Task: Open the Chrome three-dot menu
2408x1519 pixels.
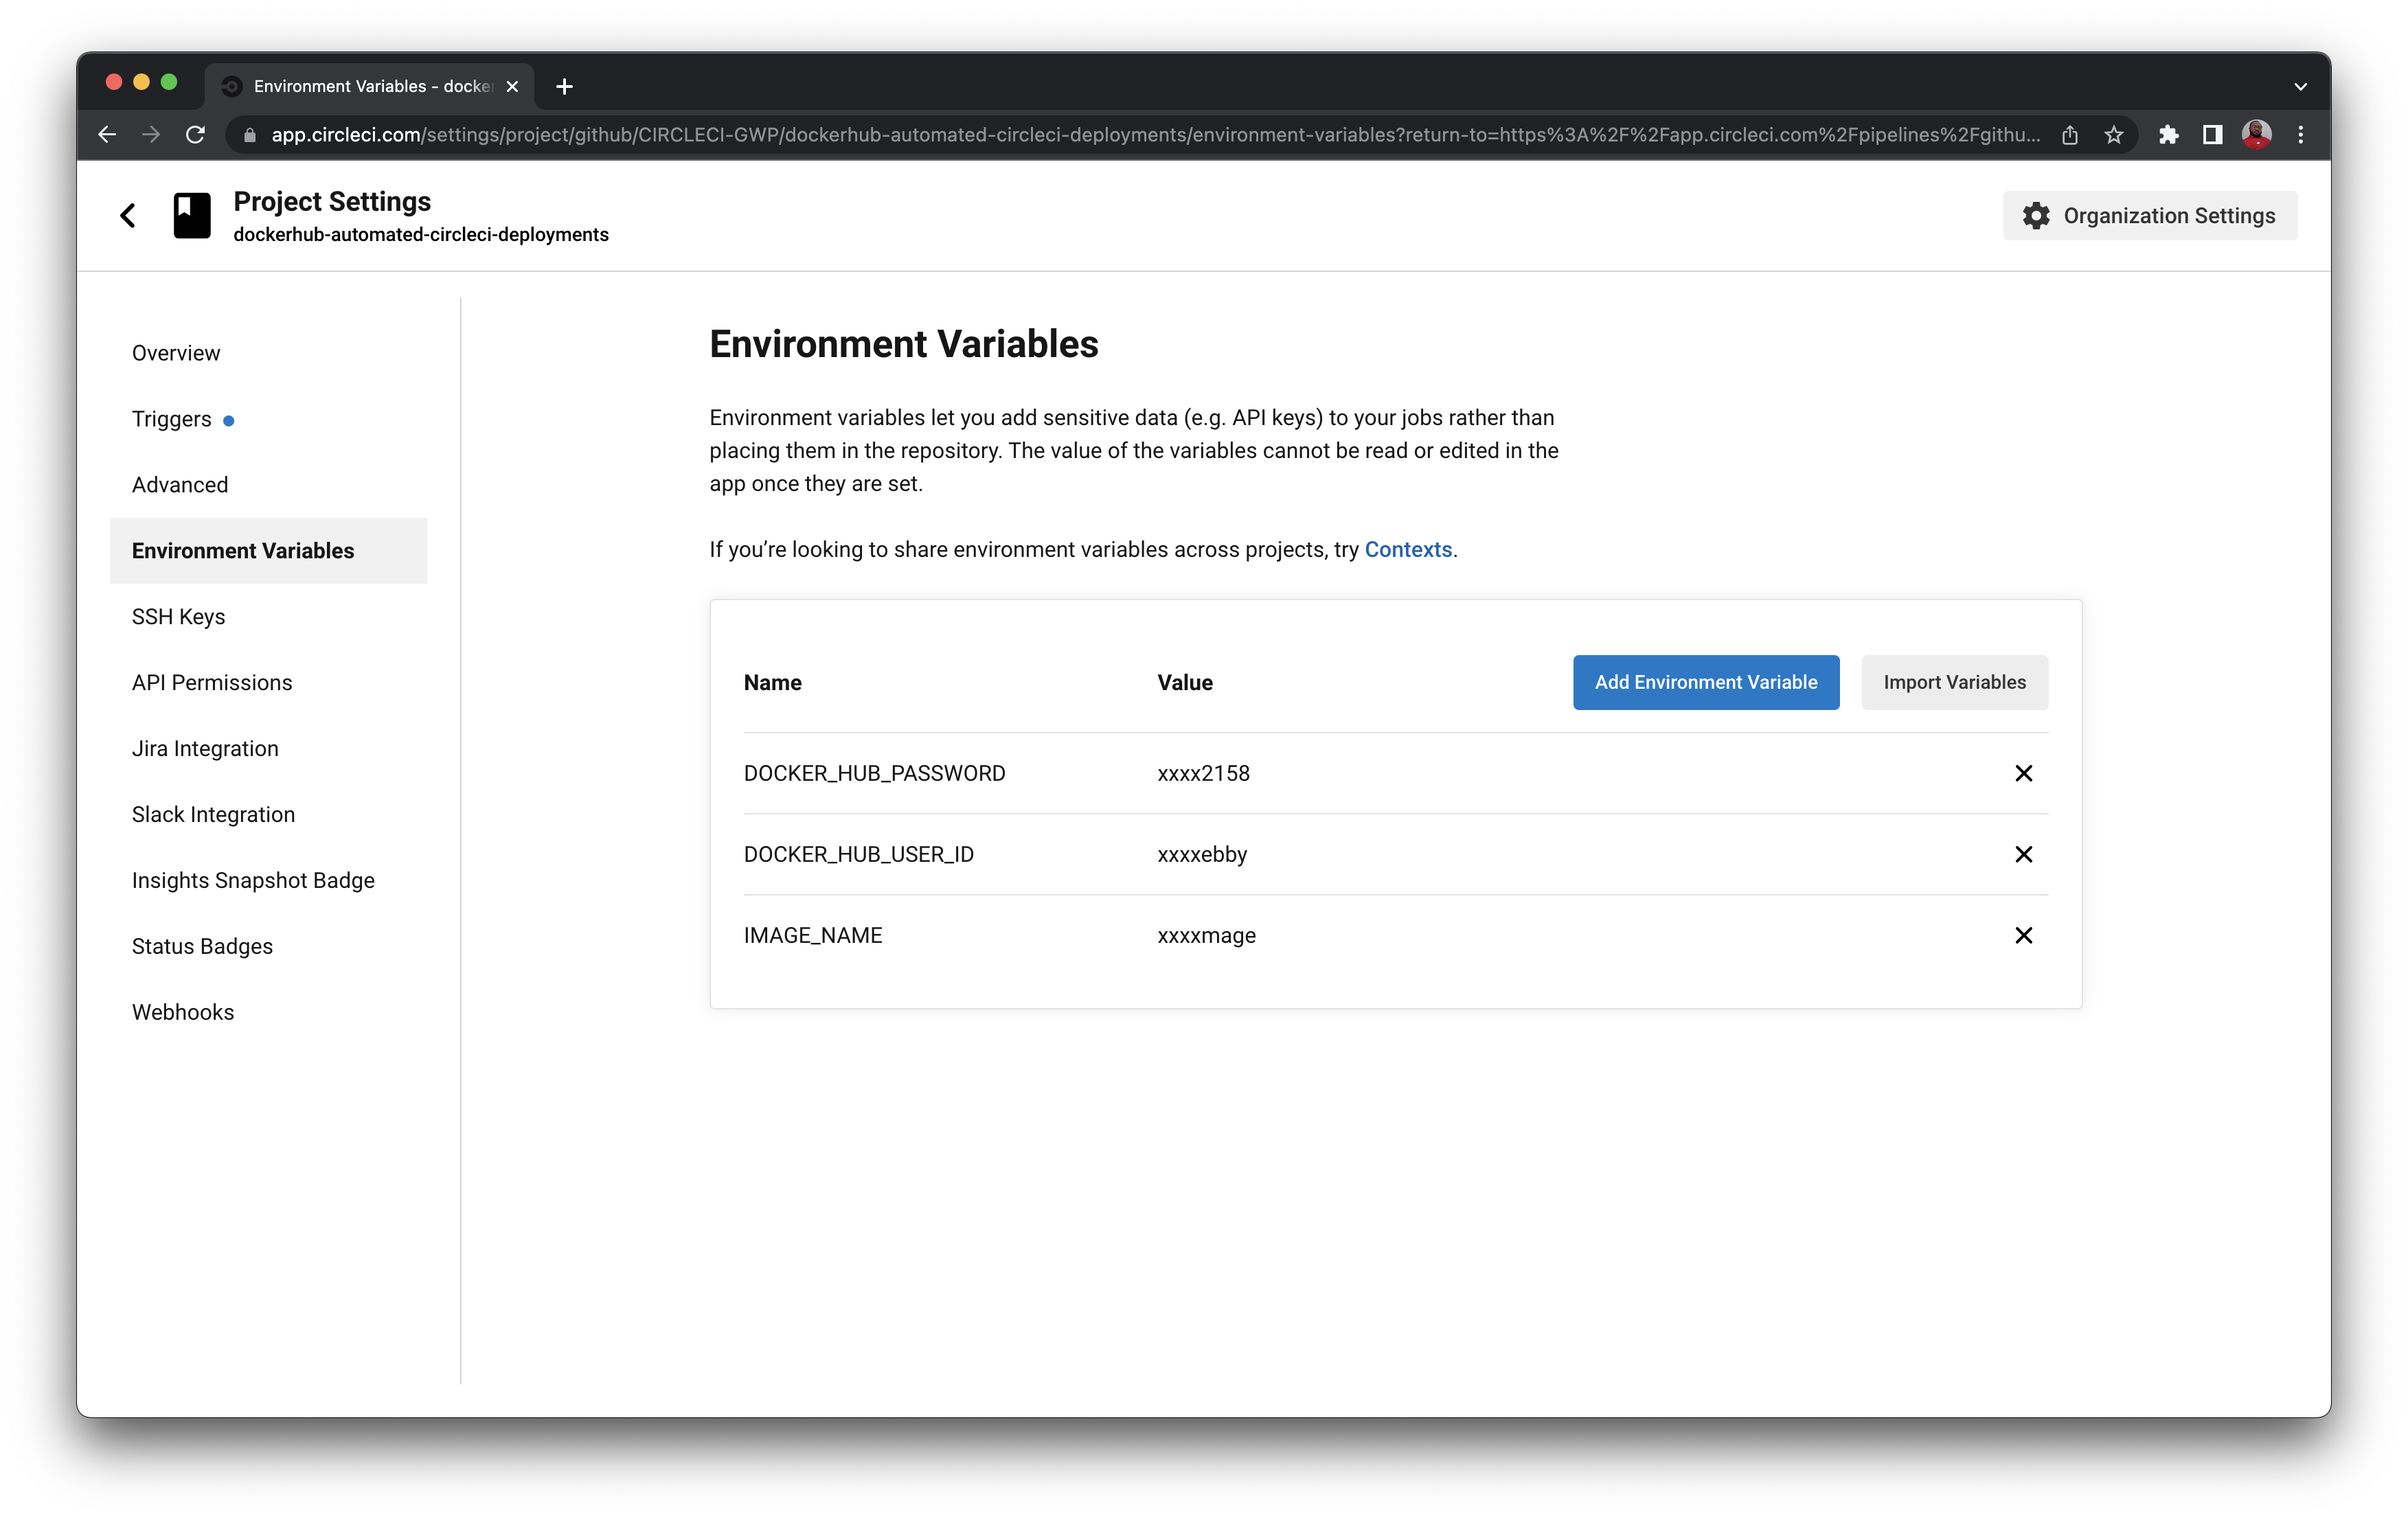Action: [2301, 135]
